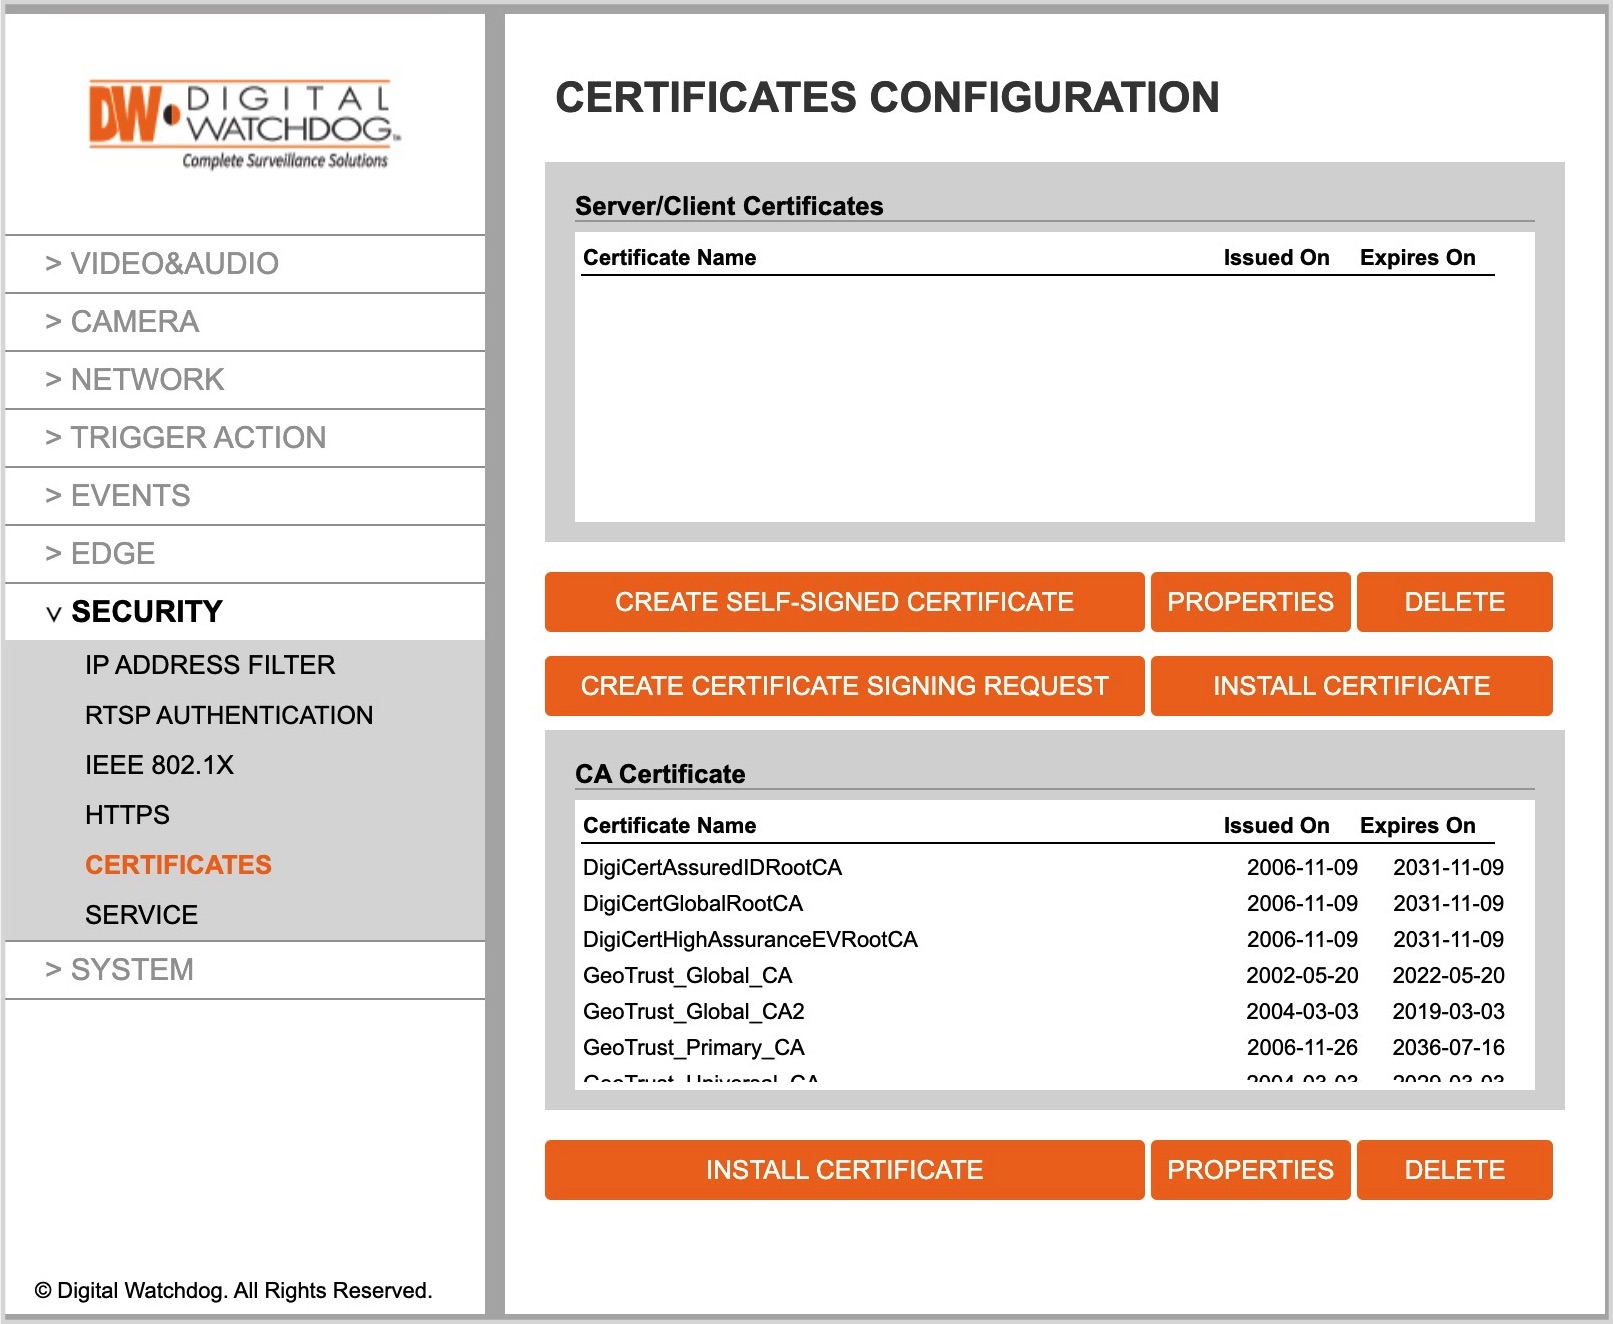The width and height of the screenshot is (1613, 1324).
Task: Select DigiCertGlobalRootCA in the CA list
Action: [1043, 904]
